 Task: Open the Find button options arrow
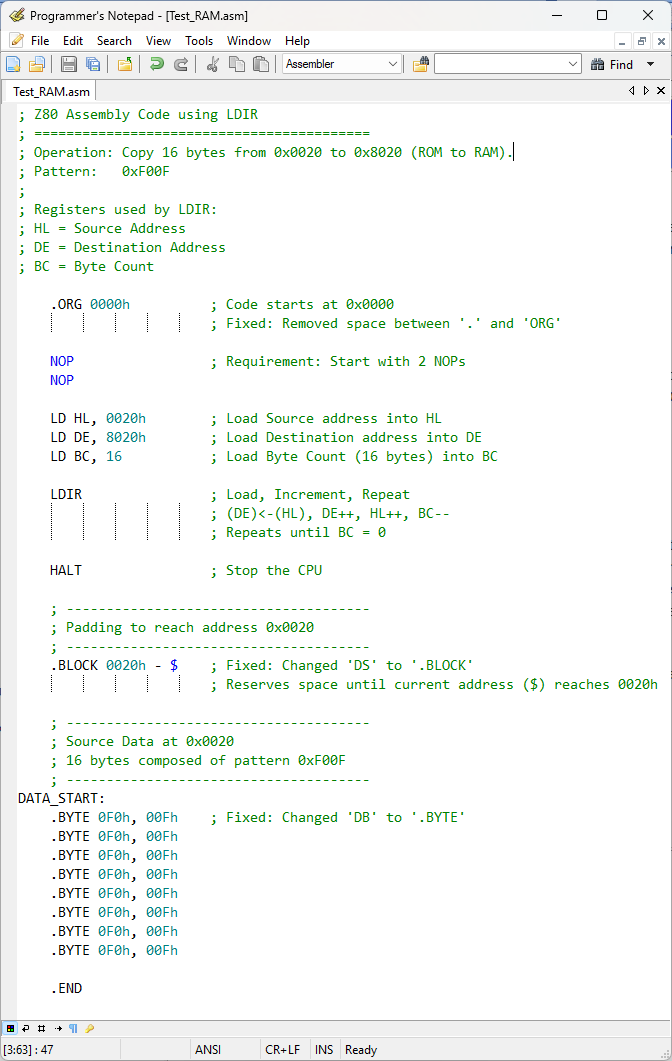[651, 64]
